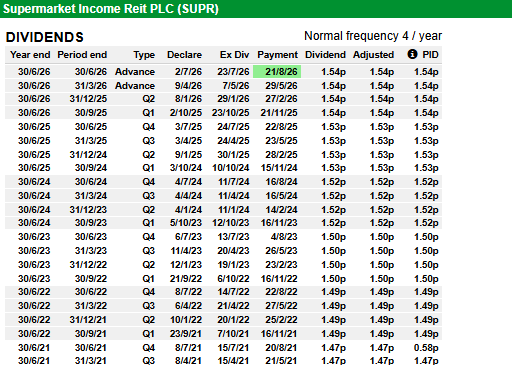Select payment date 15/11/24
This screenshot has width=512, height=365.
tap(279, 168)
